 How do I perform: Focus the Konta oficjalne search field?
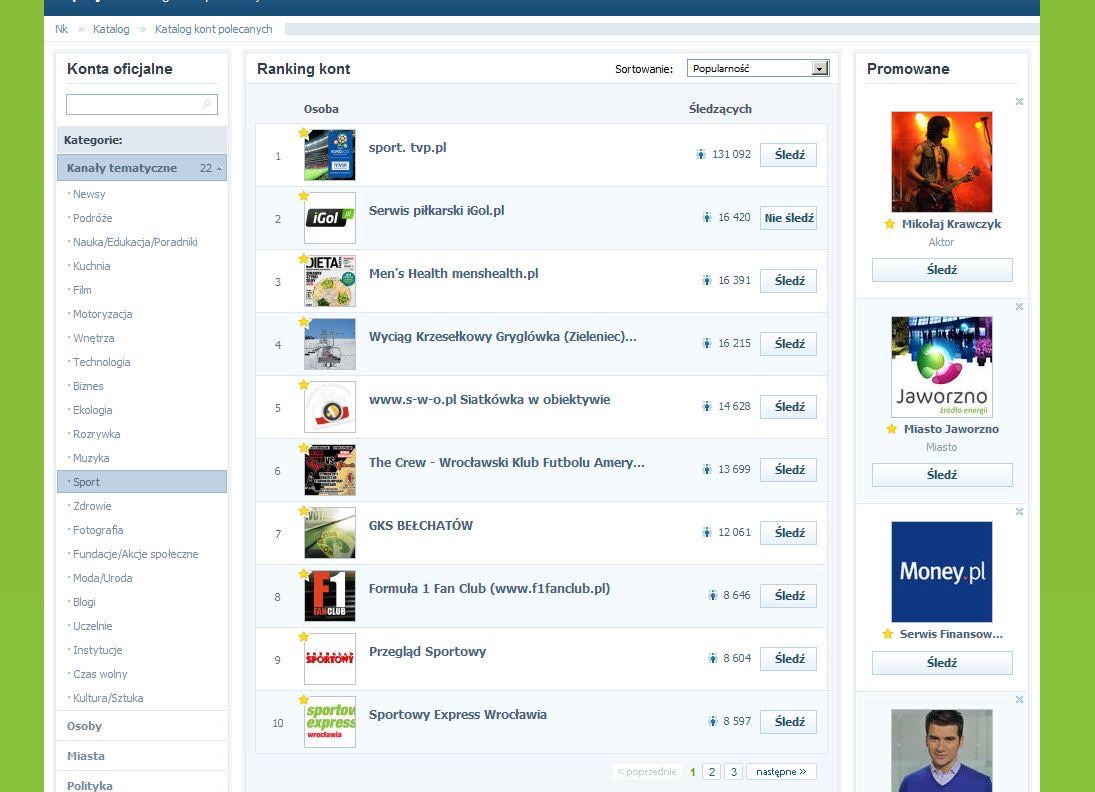click(x=142, y=104)
